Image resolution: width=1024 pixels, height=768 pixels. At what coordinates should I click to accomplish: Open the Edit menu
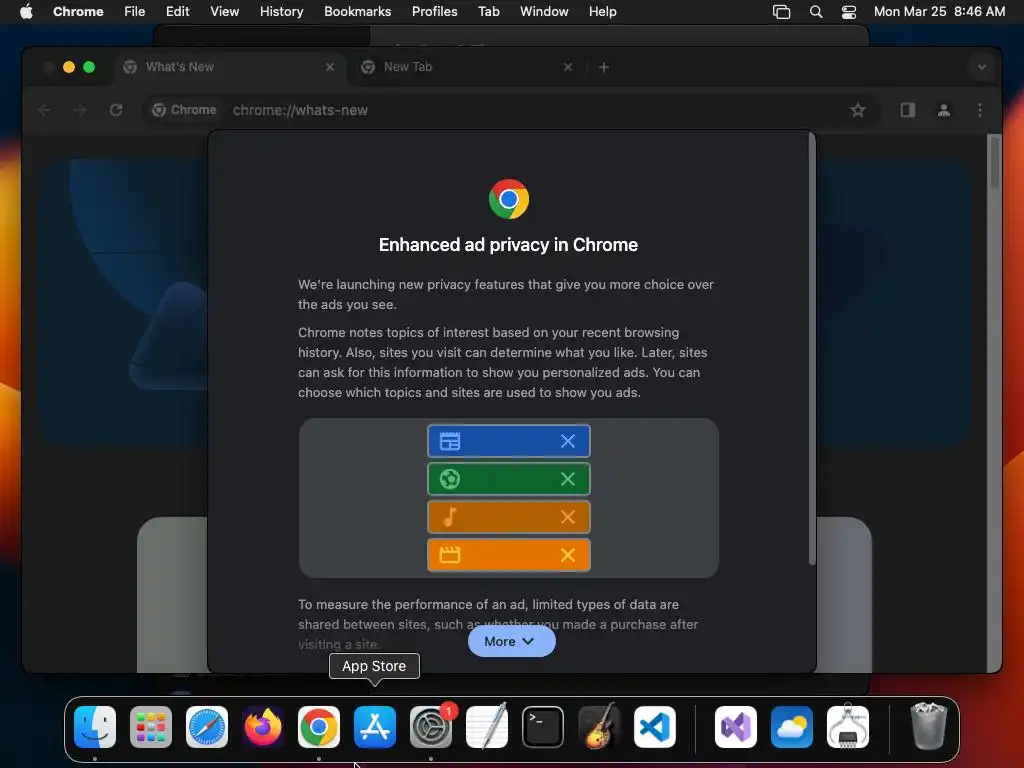(178, 12)
